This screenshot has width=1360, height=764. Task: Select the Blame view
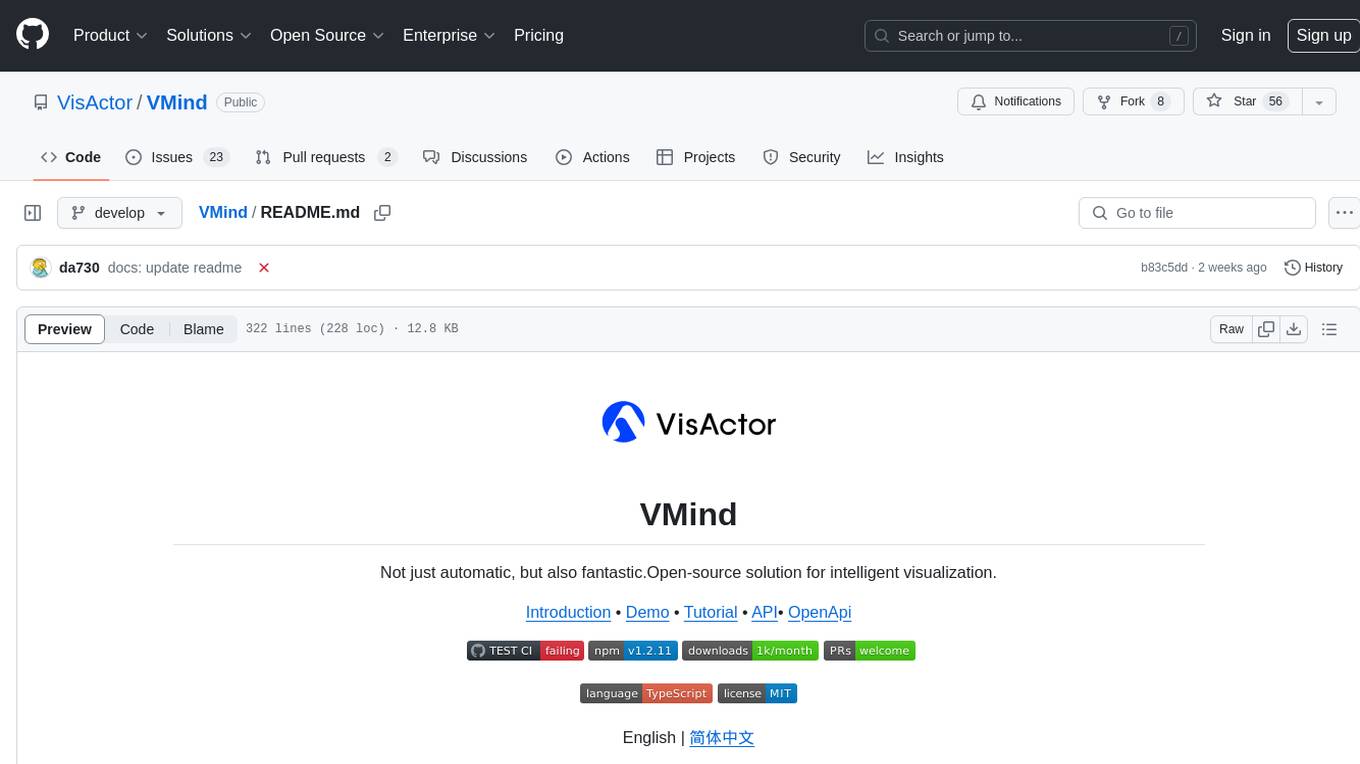click(203, 329)
